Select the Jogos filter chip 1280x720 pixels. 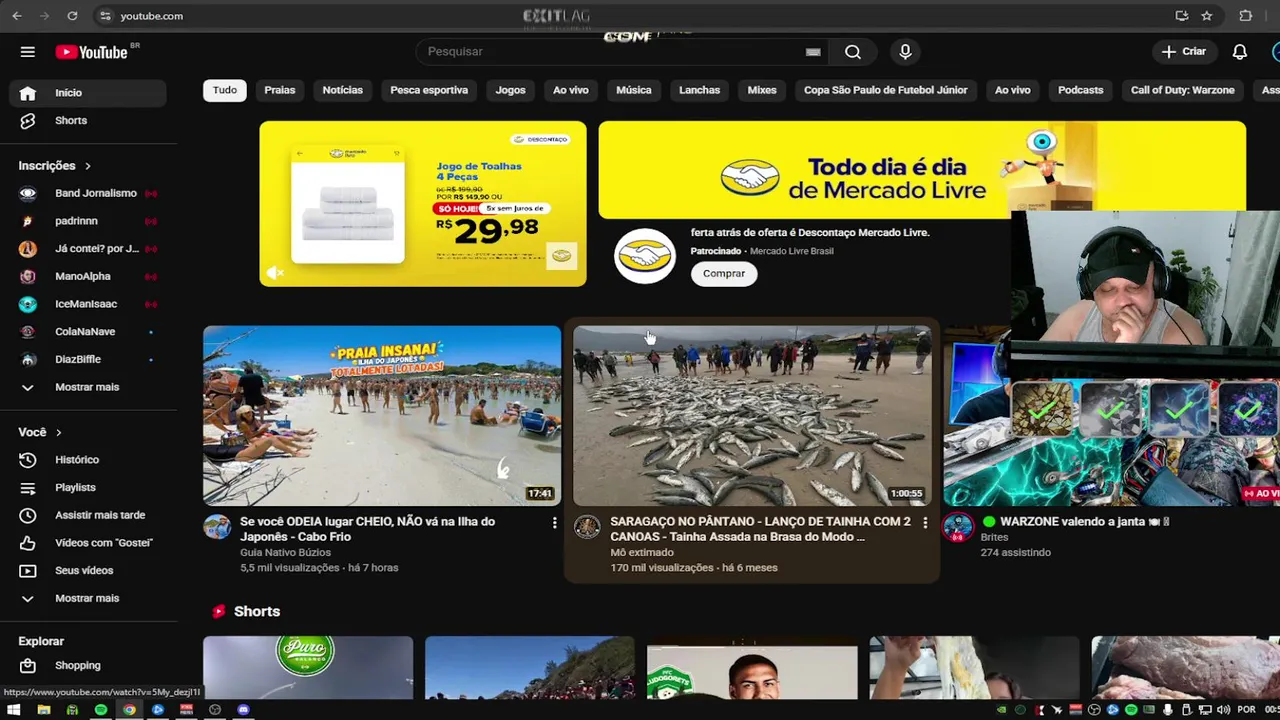pyautogui.click(x=510, y=90)
